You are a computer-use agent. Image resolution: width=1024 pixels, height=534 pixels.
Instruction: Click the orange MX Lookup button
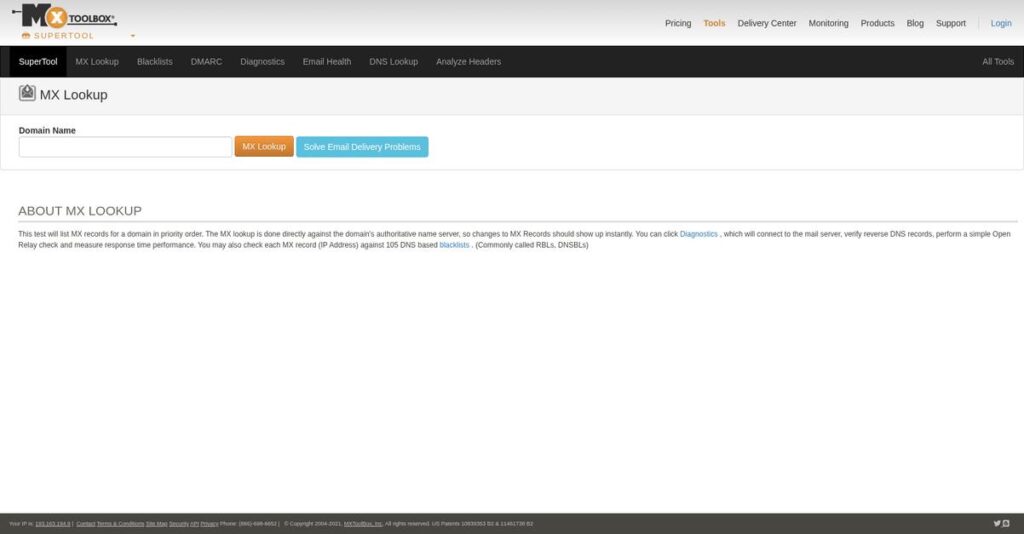coord(264,147)
